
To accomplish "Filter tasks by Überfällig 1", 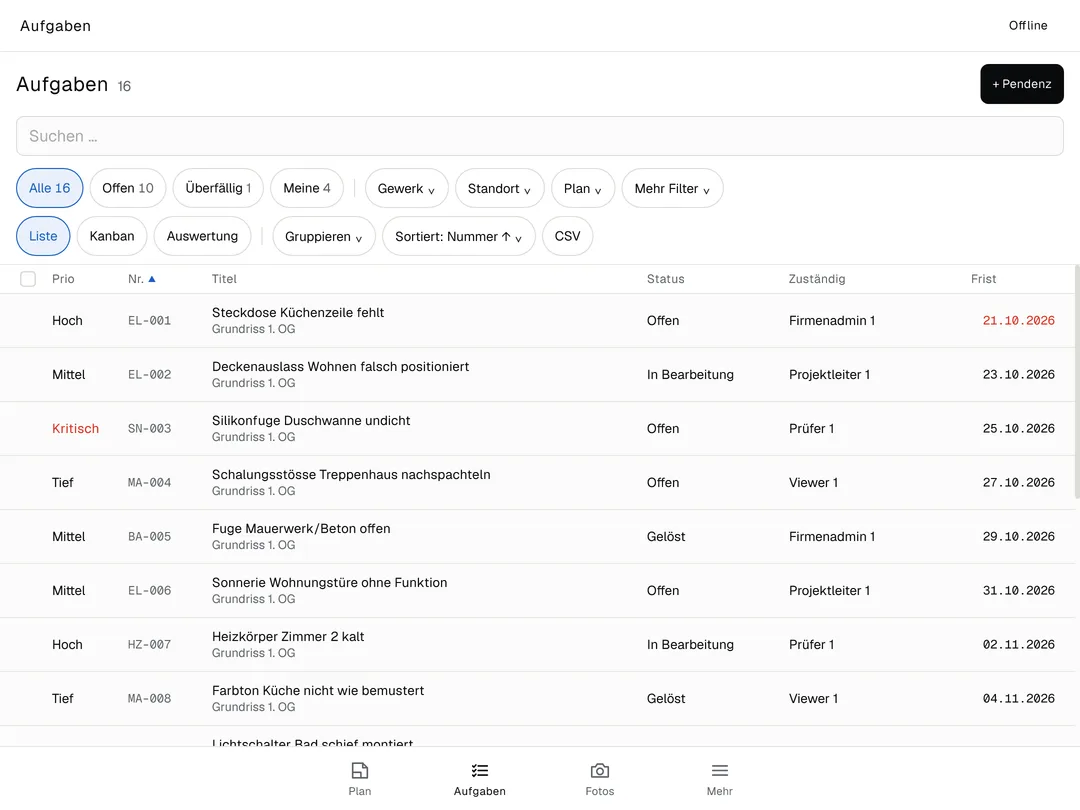I will 218,188.
